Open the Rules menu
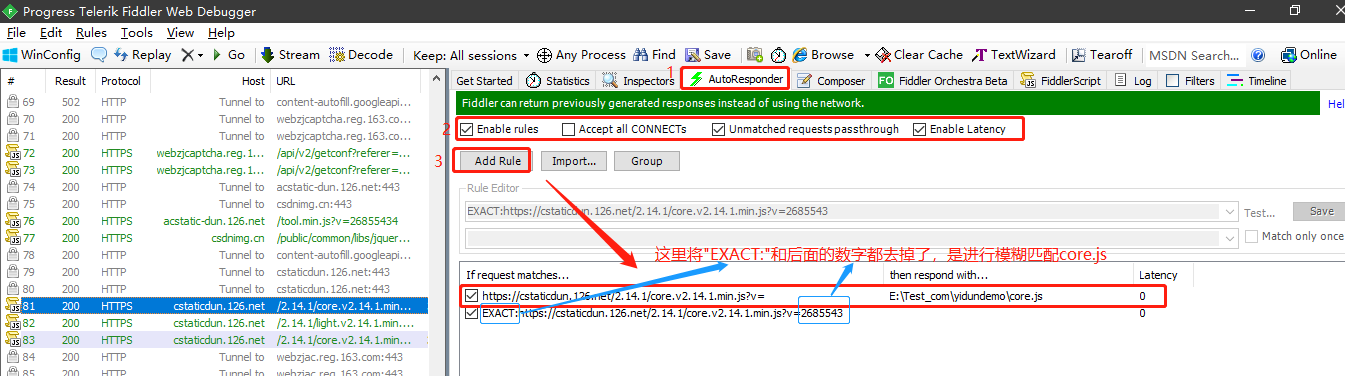 [x=91, y=33]
